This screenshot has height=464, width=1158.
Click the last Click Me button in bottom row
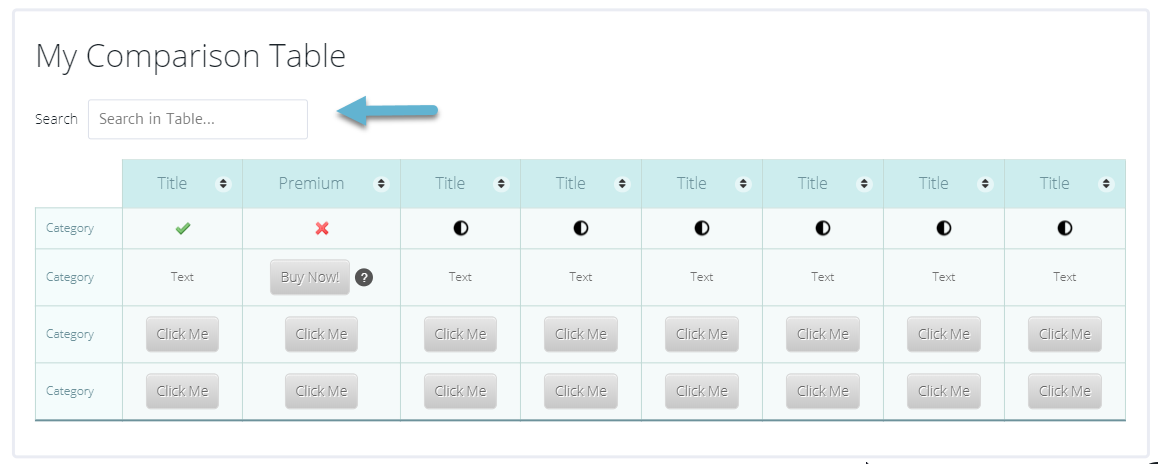[x=1064, y=391]
